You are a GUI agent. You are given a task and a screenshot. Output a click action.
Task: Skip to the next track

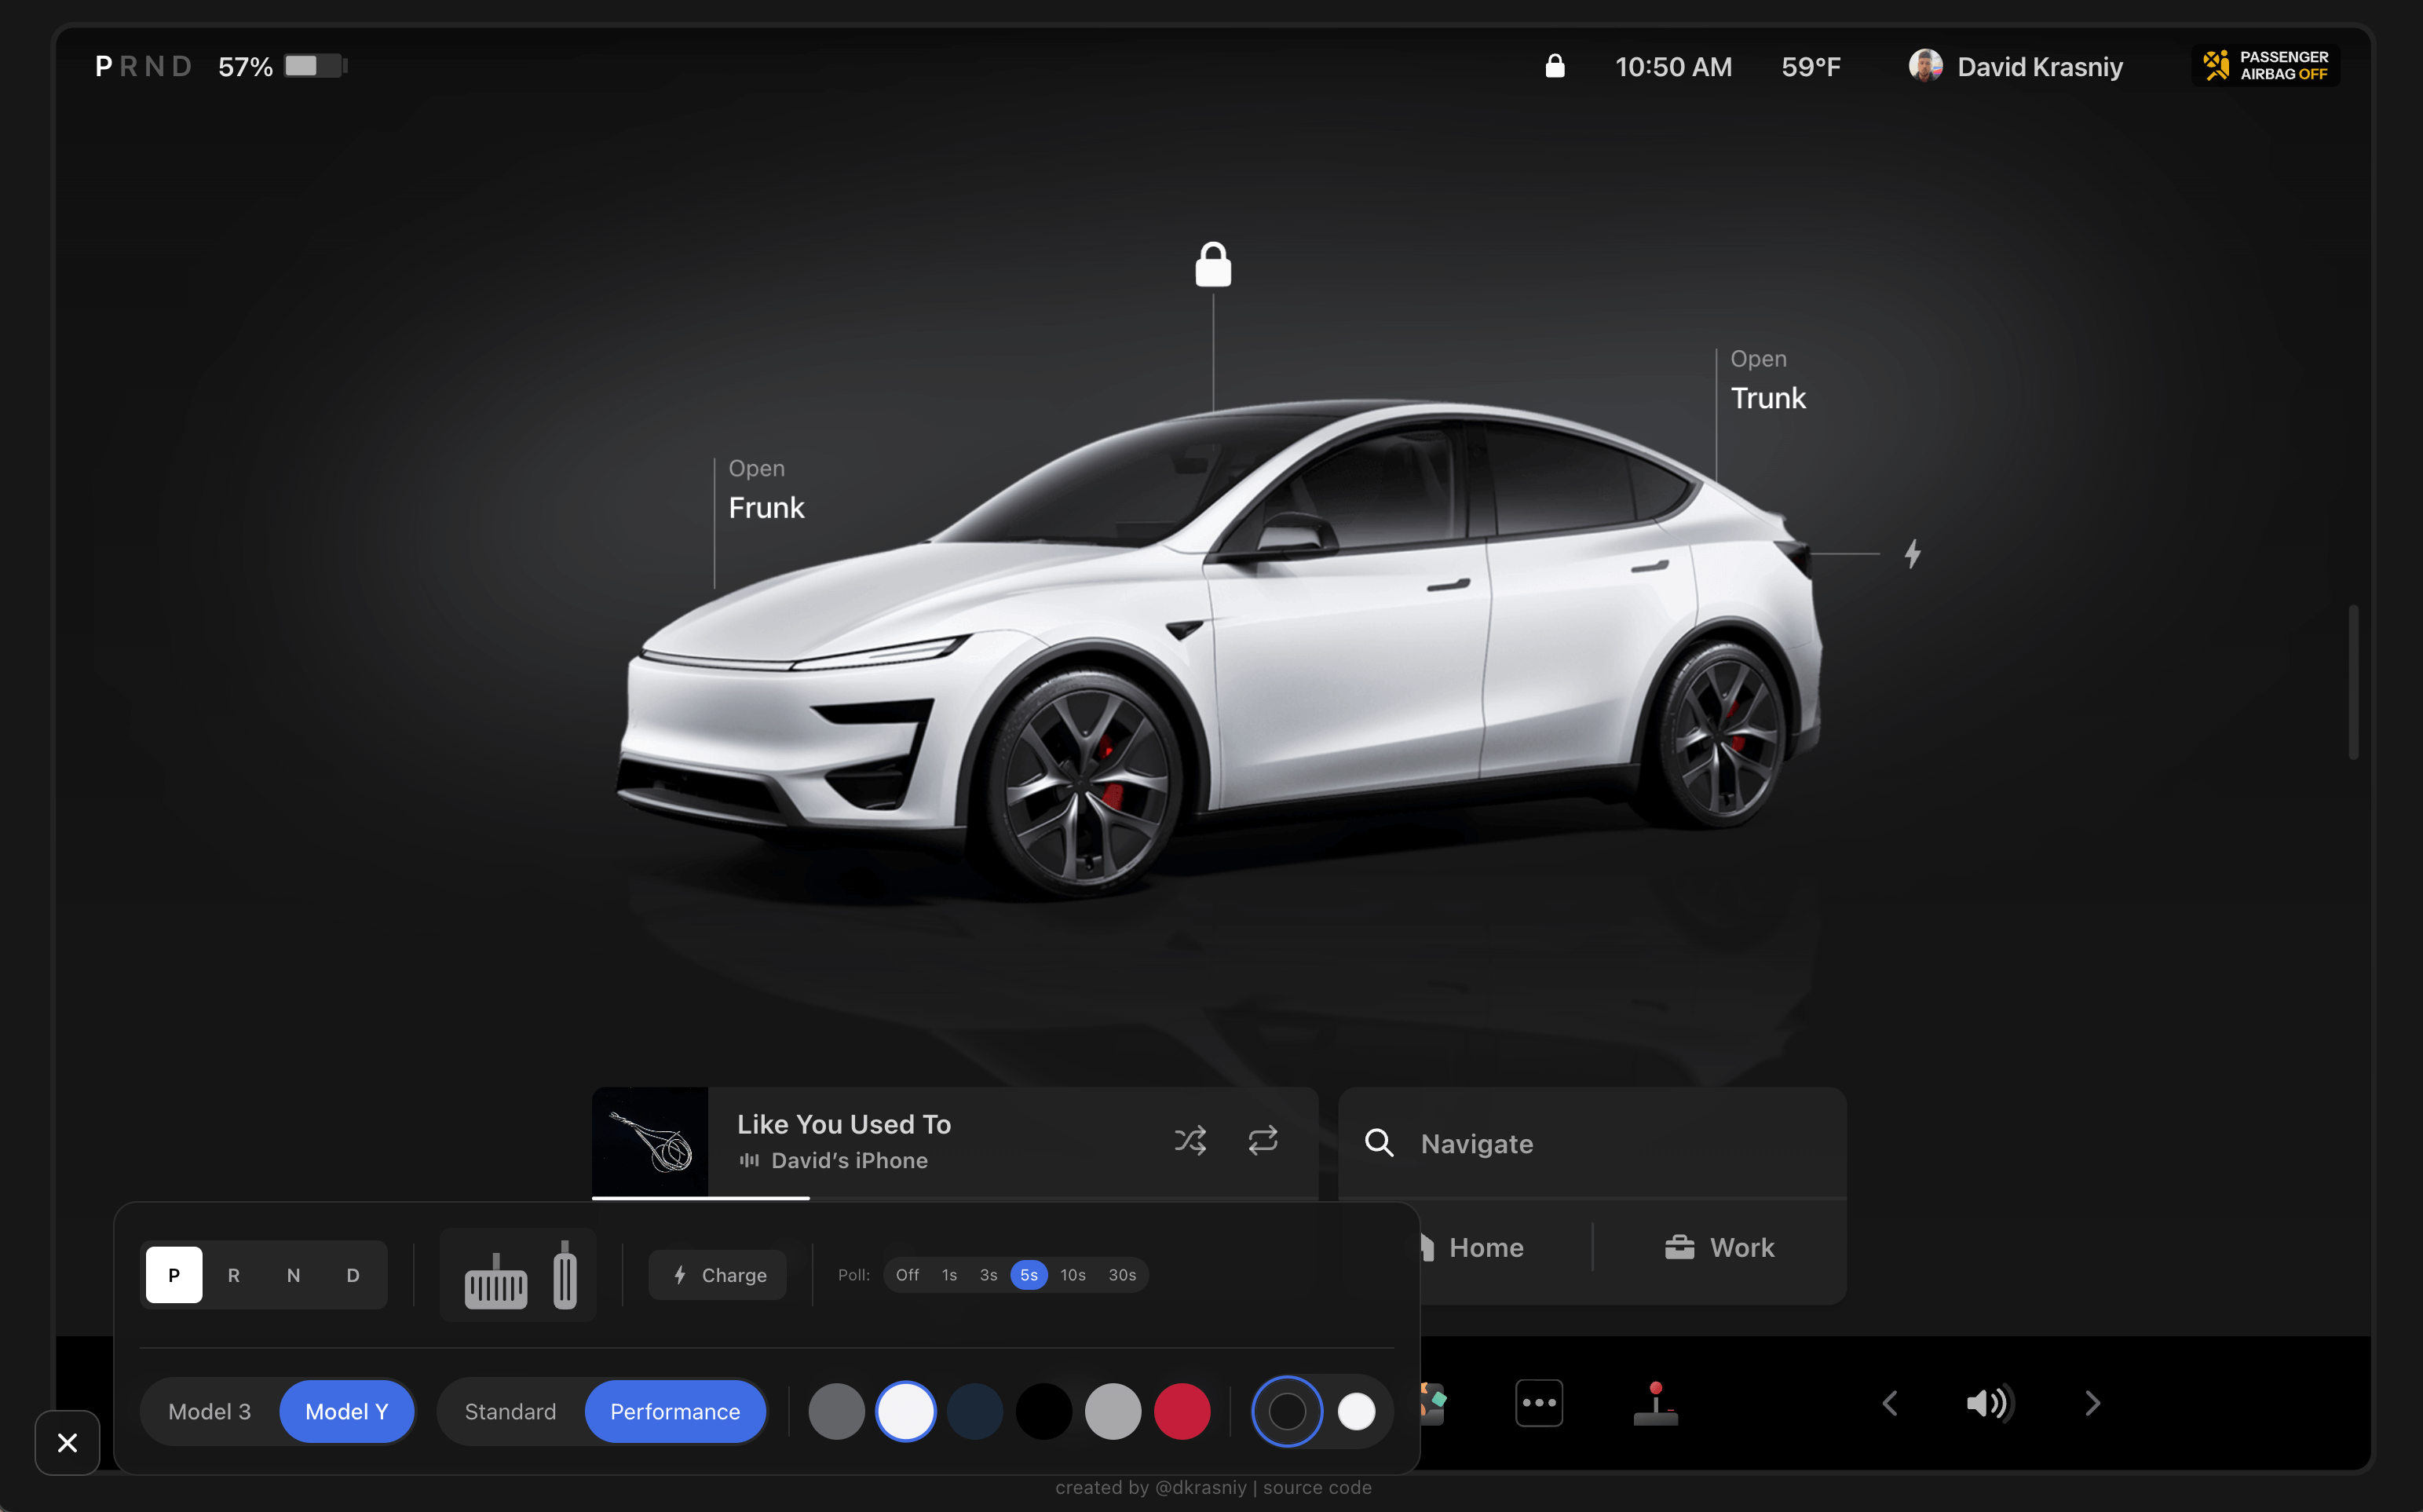(2093, 1402)
